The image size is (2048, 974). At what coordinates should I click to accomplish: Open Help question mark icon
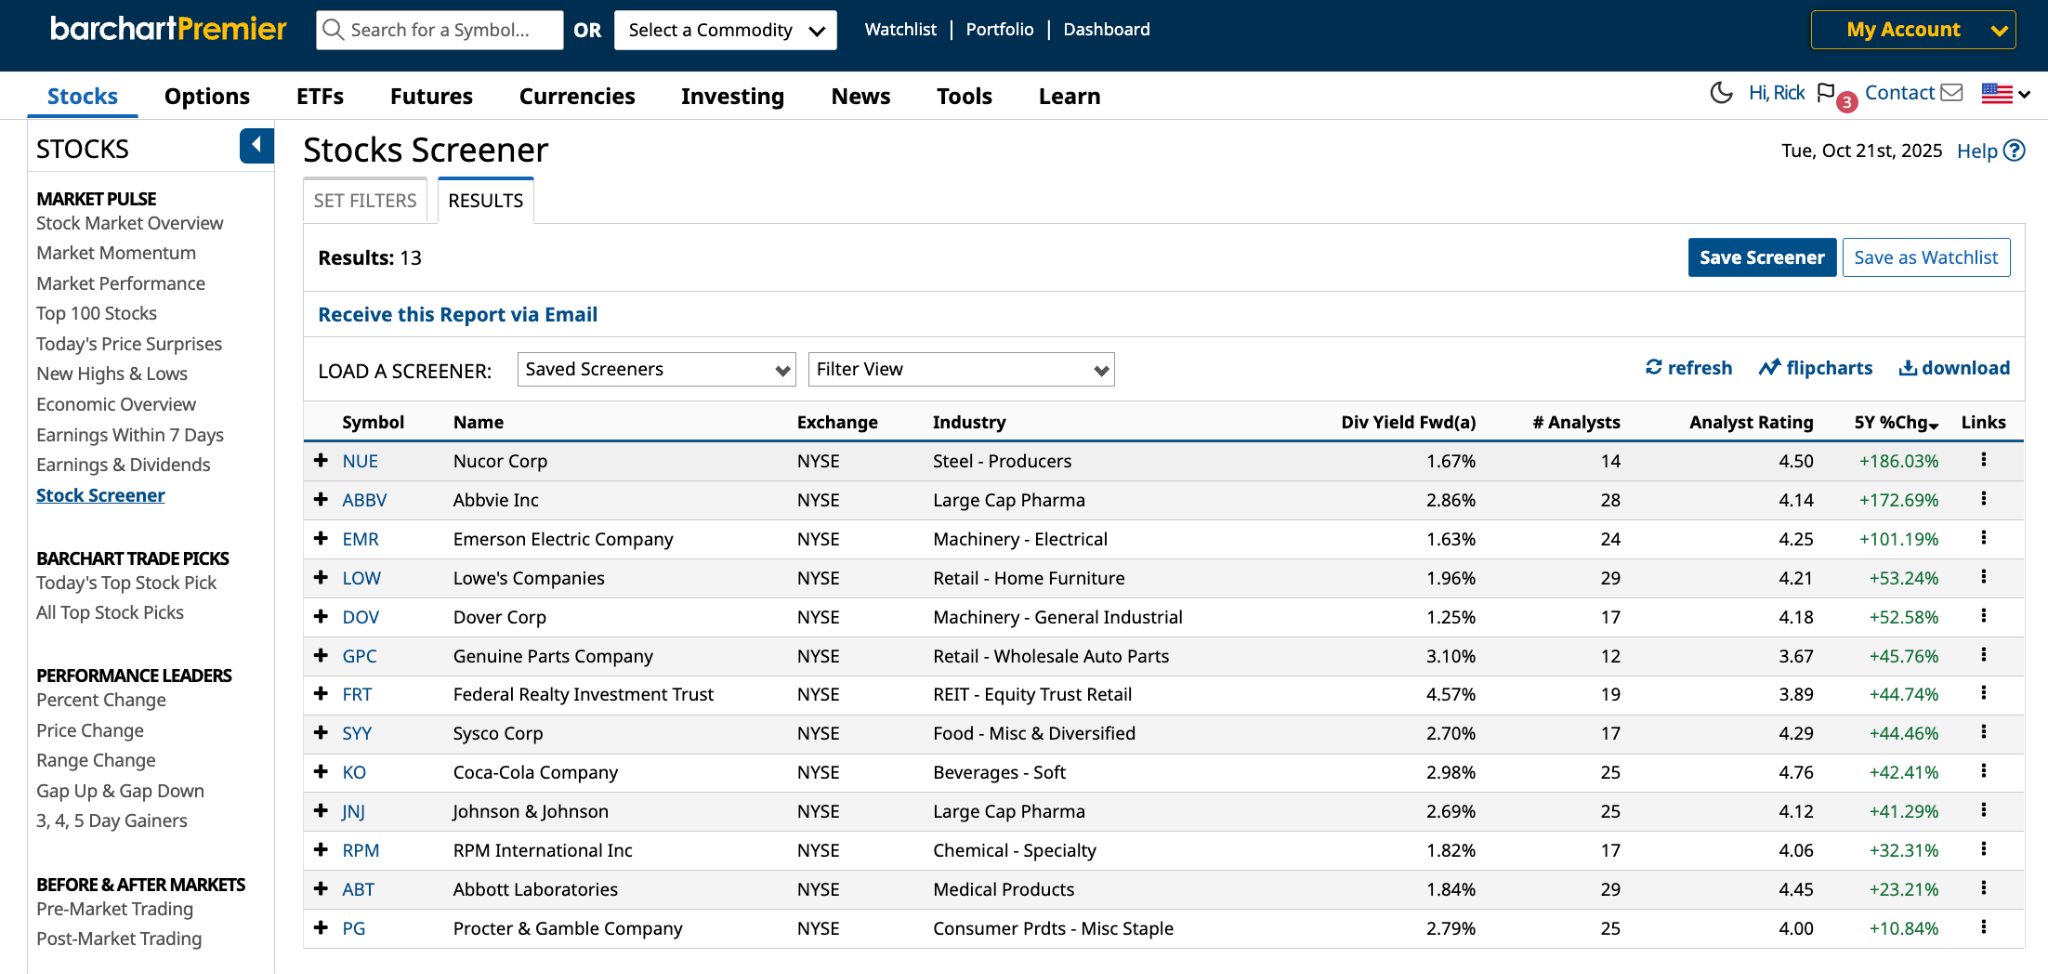[x=2014, y=151]
